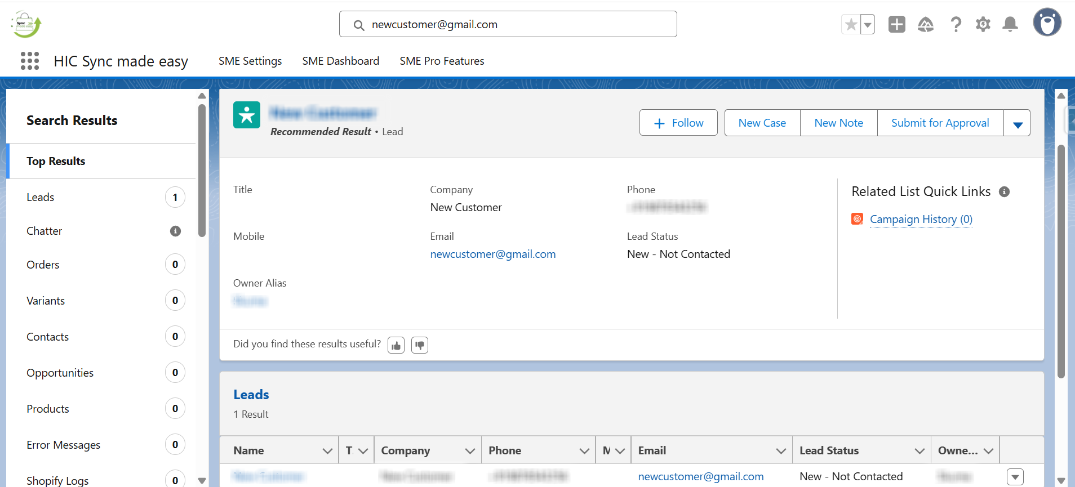This screenshot has width=1075, height=487.
Task: Click New Case button
Action: tap(762, 123)
